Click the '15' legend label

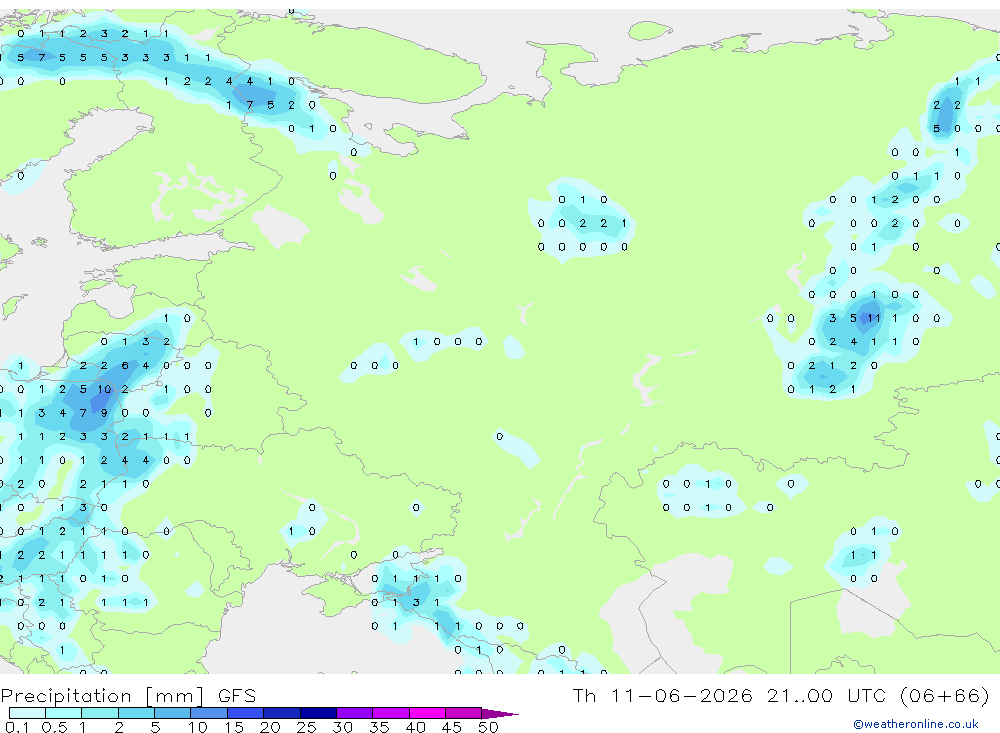pyautogui.click(x=233, y=727)
